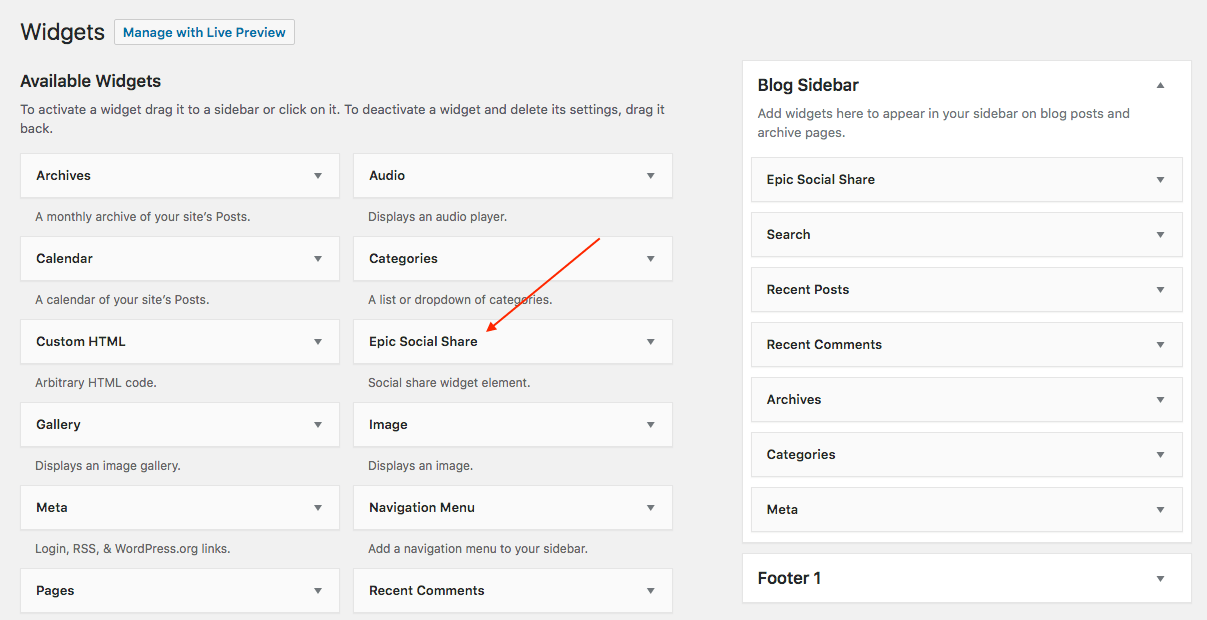Open the Custom HTML widget arrow
The image size is (1207, 620).
click(x=318, y=342)
